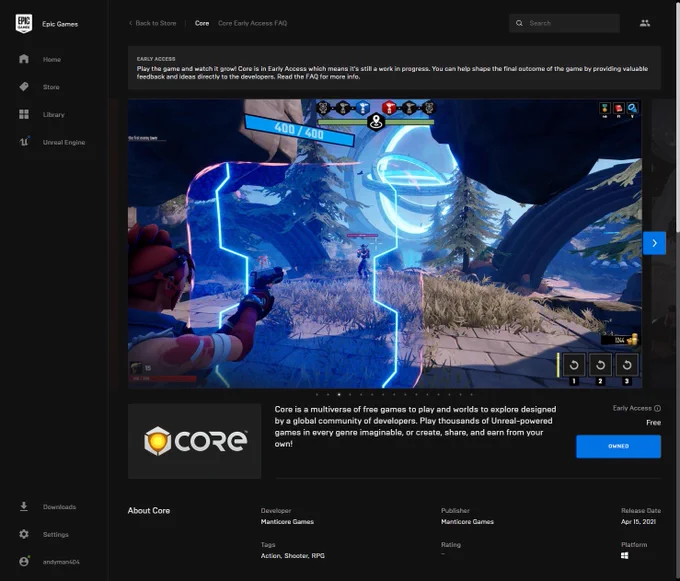Open the Library grid icon
This screenshot has width=680, height=581.
pos(24,114)
